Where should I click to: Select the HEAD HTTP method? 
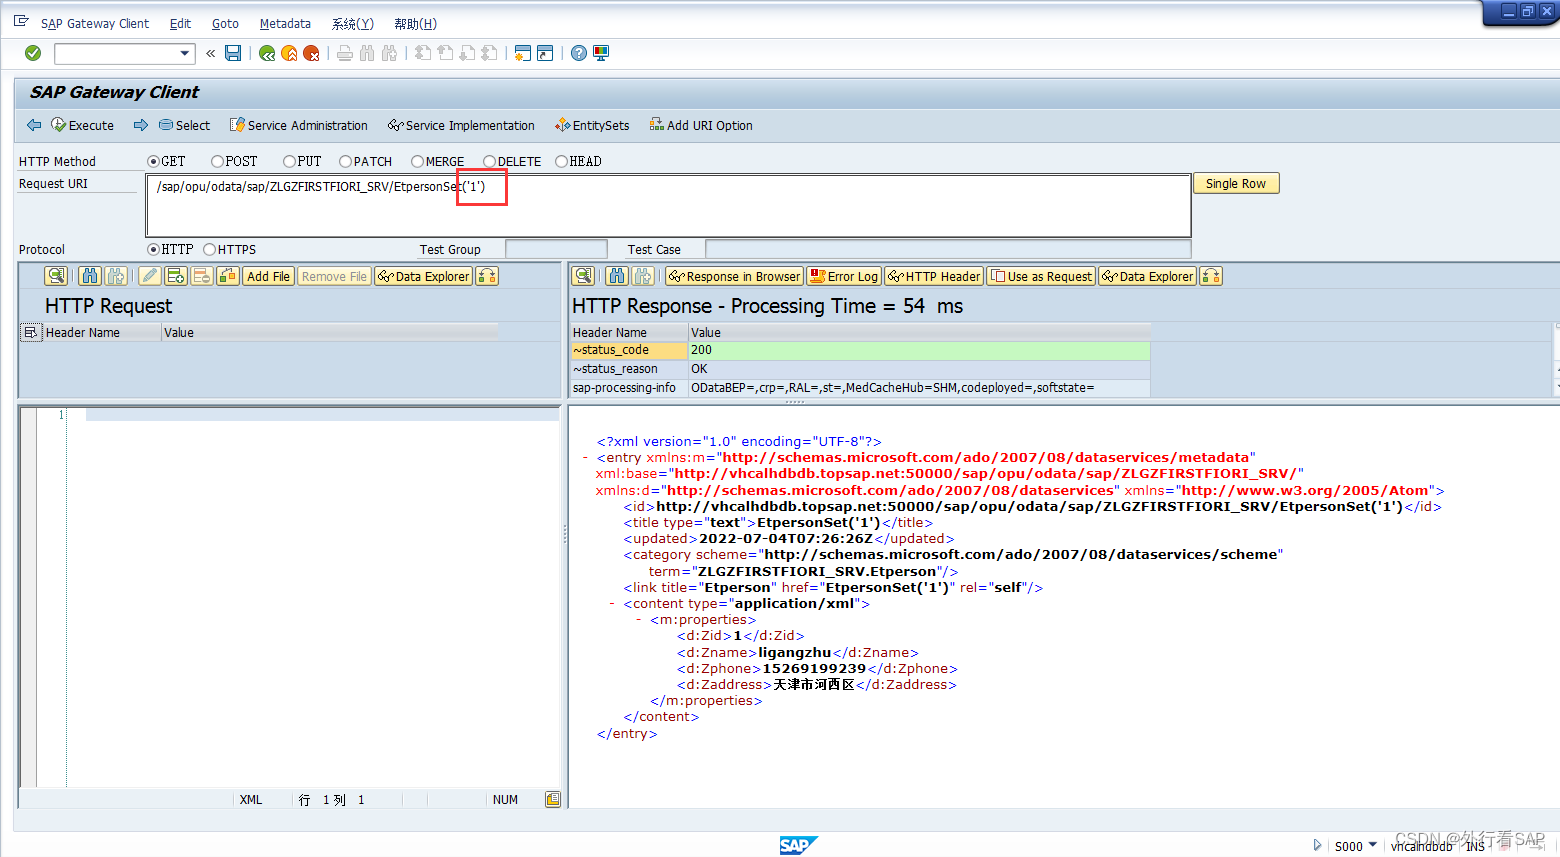[x=561, y=161]
